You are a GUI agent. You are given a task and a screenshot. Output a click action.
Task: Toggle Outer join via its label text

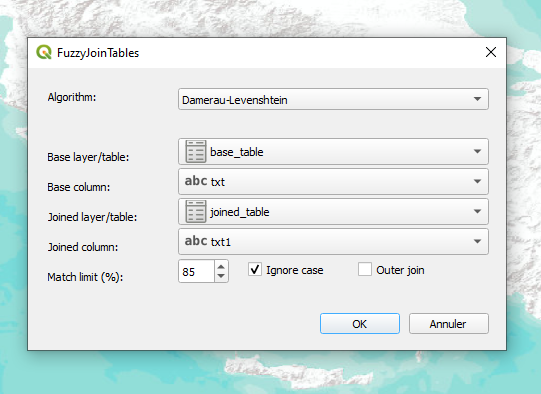coord(400,270)
